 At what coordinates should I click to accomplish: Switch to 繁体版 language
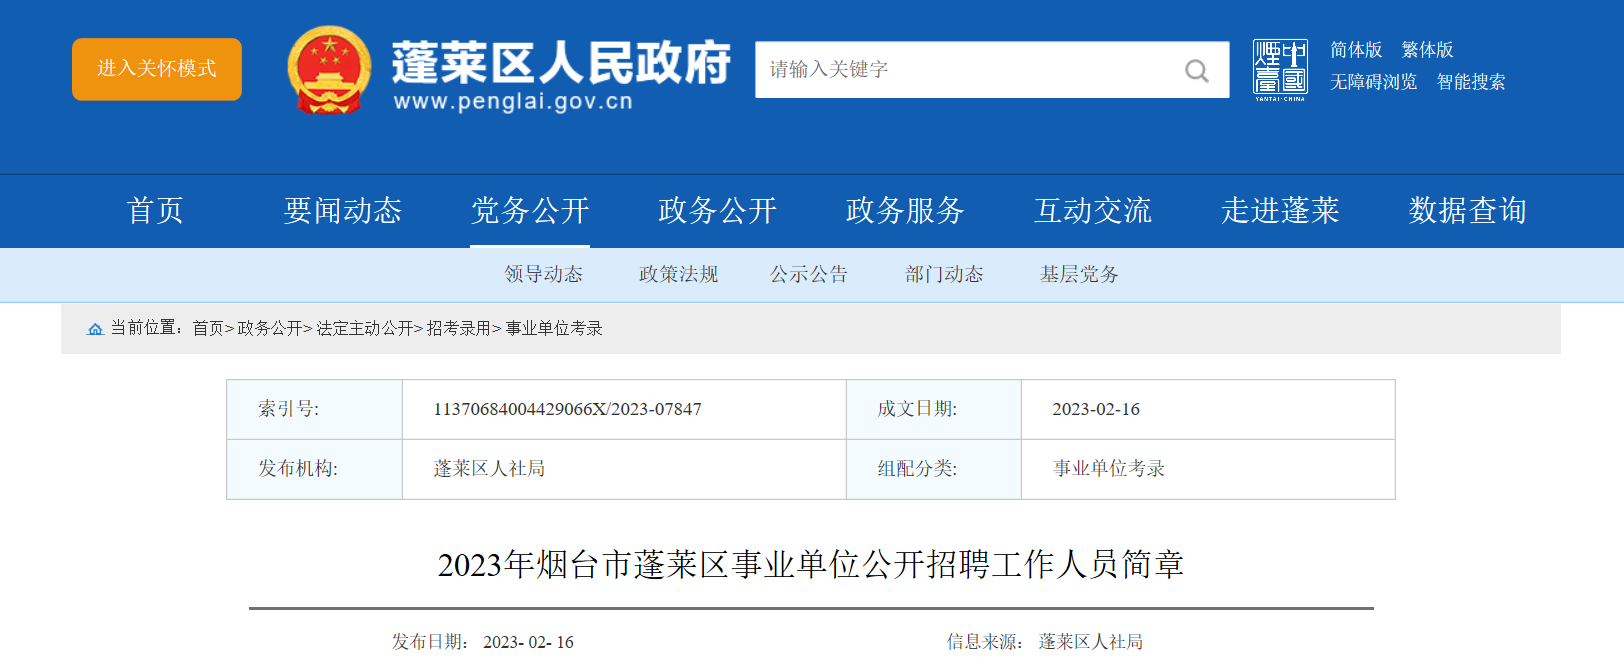click(1427, 50)
